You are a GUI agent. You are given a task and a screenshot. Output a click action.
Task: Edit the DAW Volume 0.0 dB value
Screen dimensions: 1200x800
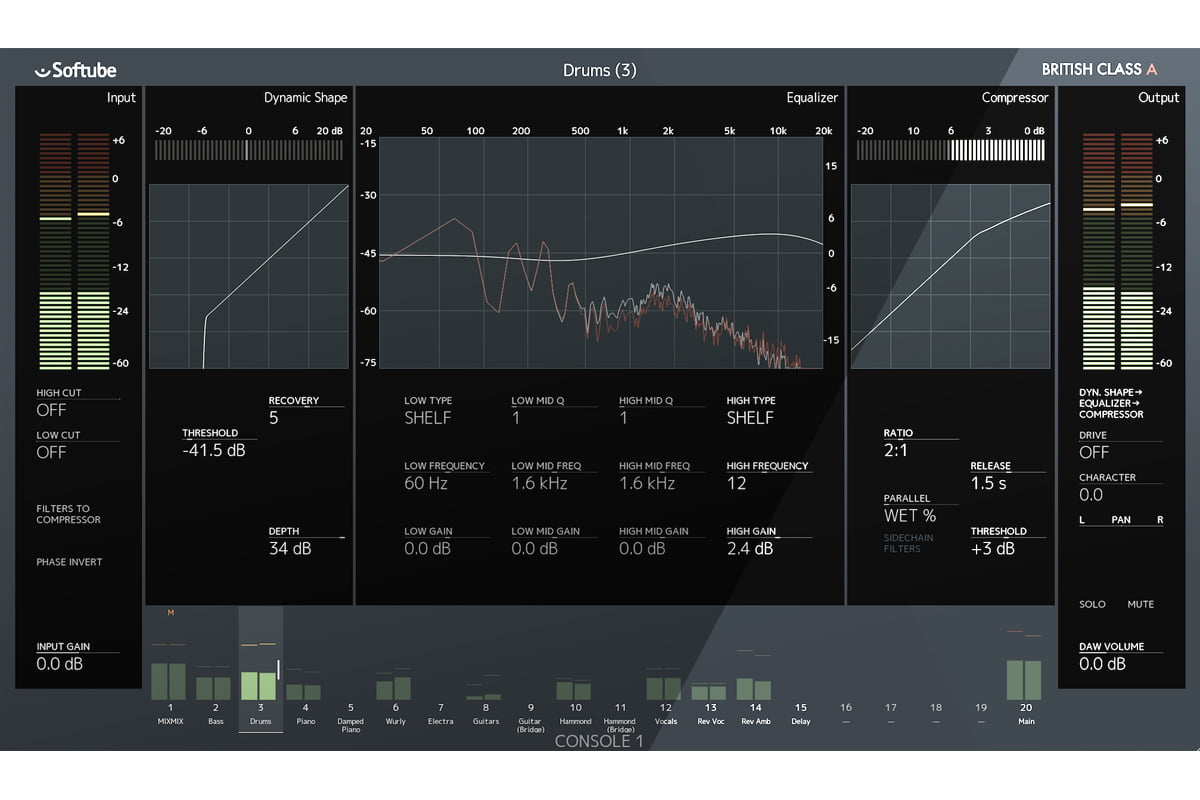(1103, 663)
